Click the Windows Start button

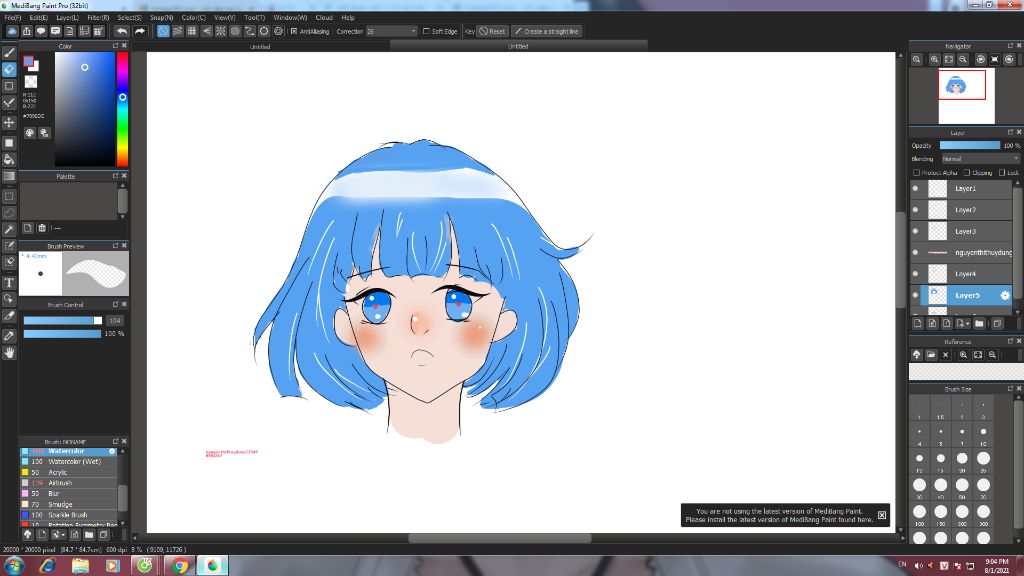14,566
